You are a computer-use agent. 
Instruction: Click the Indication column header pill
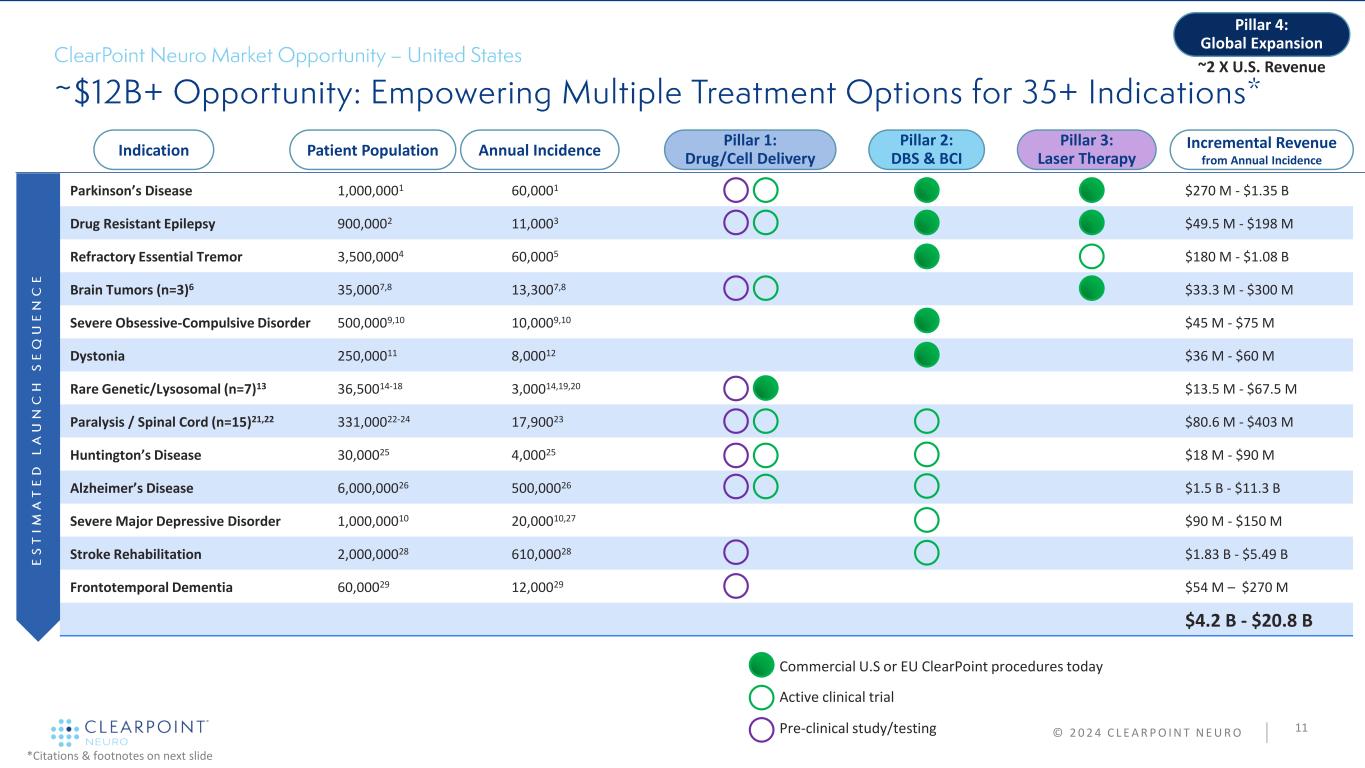(x=154, y=150)
